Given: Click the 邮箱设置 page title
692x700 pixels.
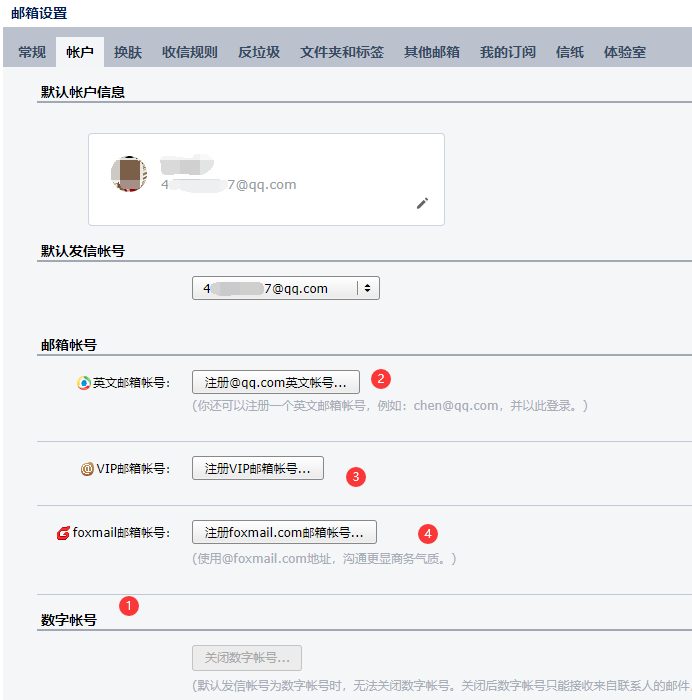Looking at the screenshot, I should pyautogui.click(x=39, y=13).
